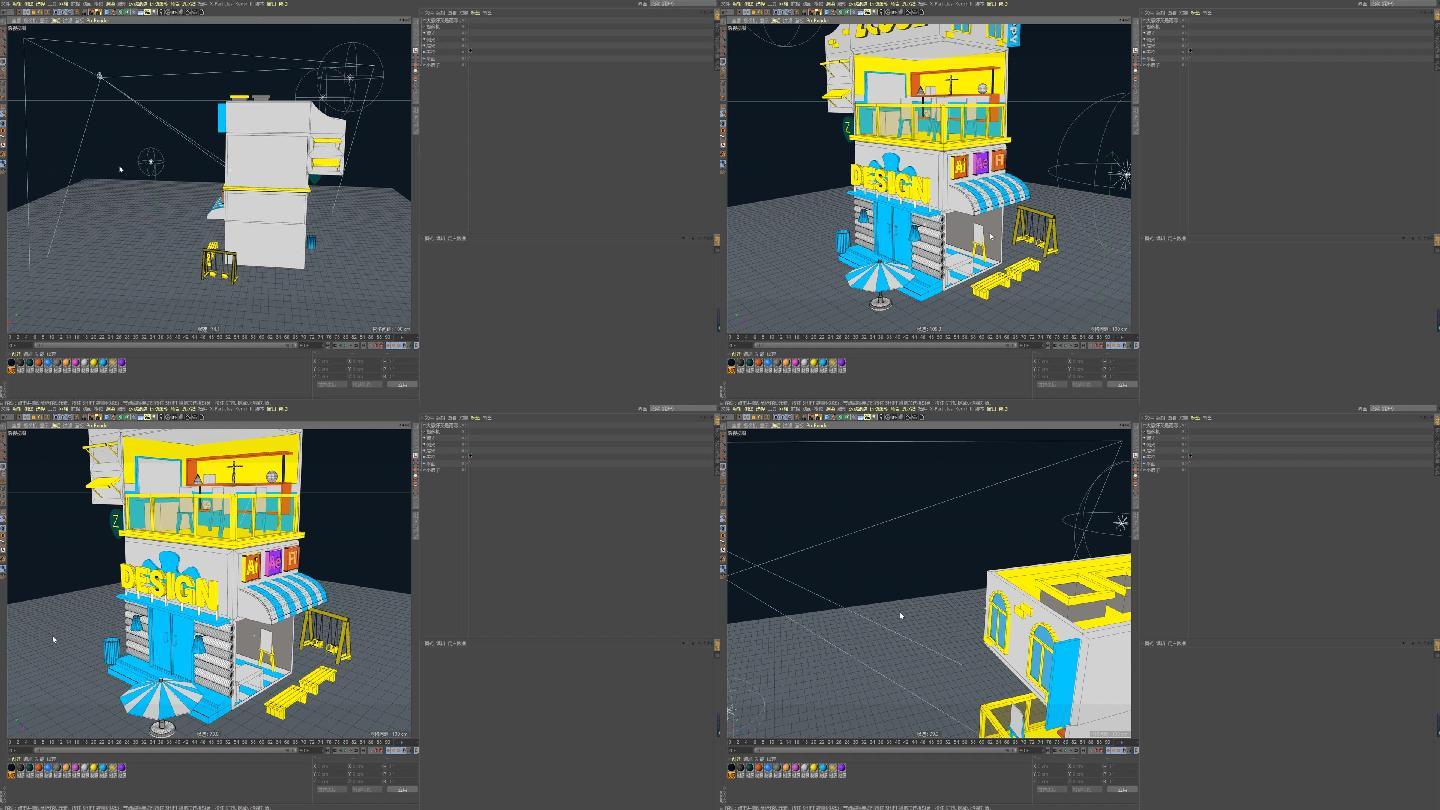Select the star-shaped light gizmo in upper-left viewport
Screen dimensions: 1440x810
click(x=151, y=160)
